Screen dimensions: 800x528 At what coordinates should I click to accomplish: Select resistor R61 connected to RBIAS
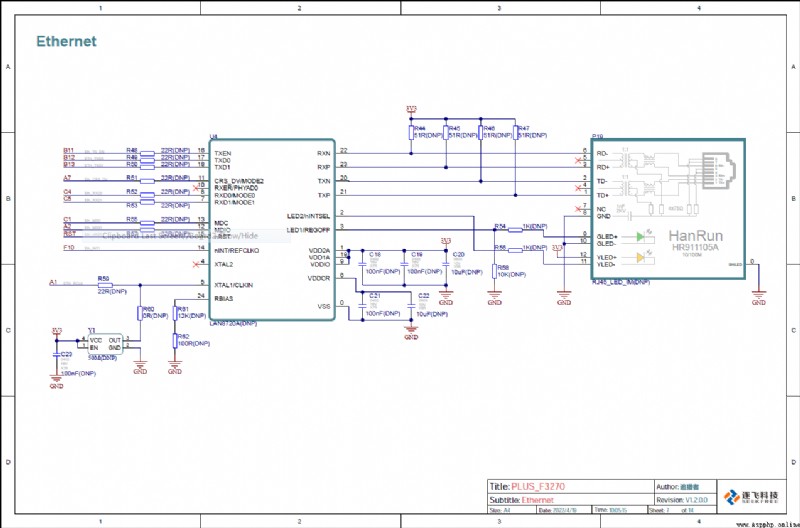pos(174,313)
